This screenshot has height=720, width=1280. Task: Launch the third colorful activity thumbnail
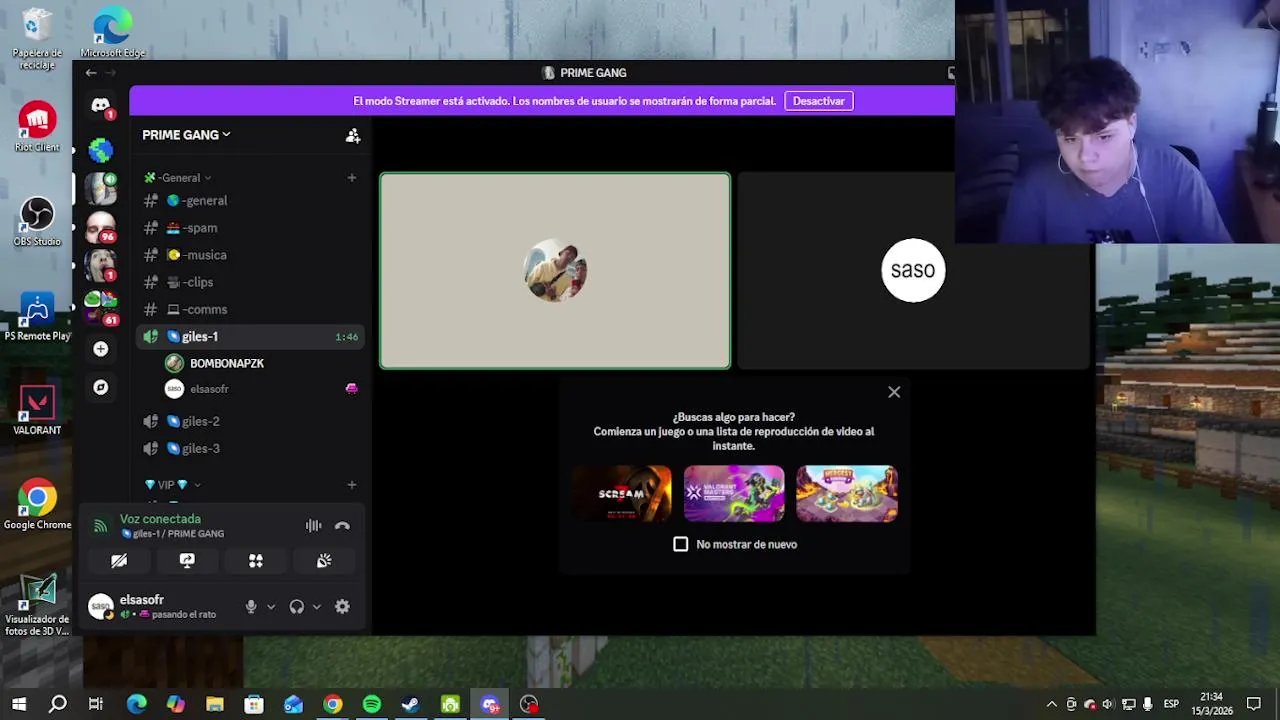click(x=847, y=494)
